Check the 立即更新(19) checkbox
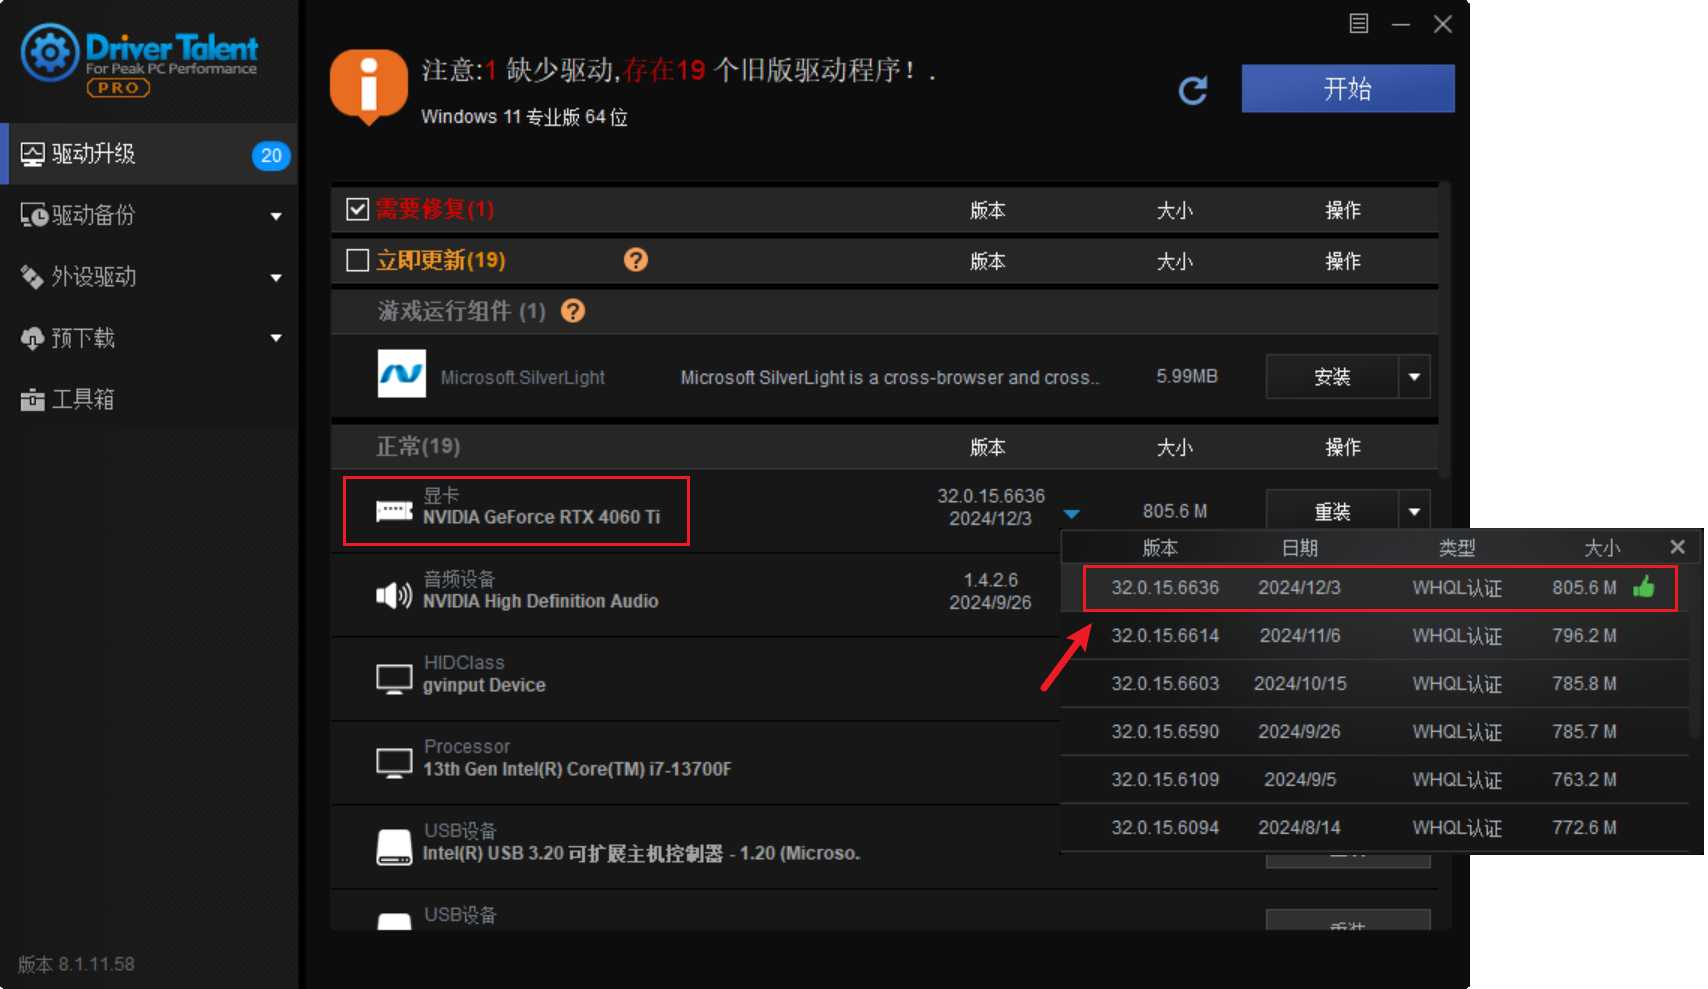Image resolution: width=1708 pixels, height=989 pixels. pos(357,260)
